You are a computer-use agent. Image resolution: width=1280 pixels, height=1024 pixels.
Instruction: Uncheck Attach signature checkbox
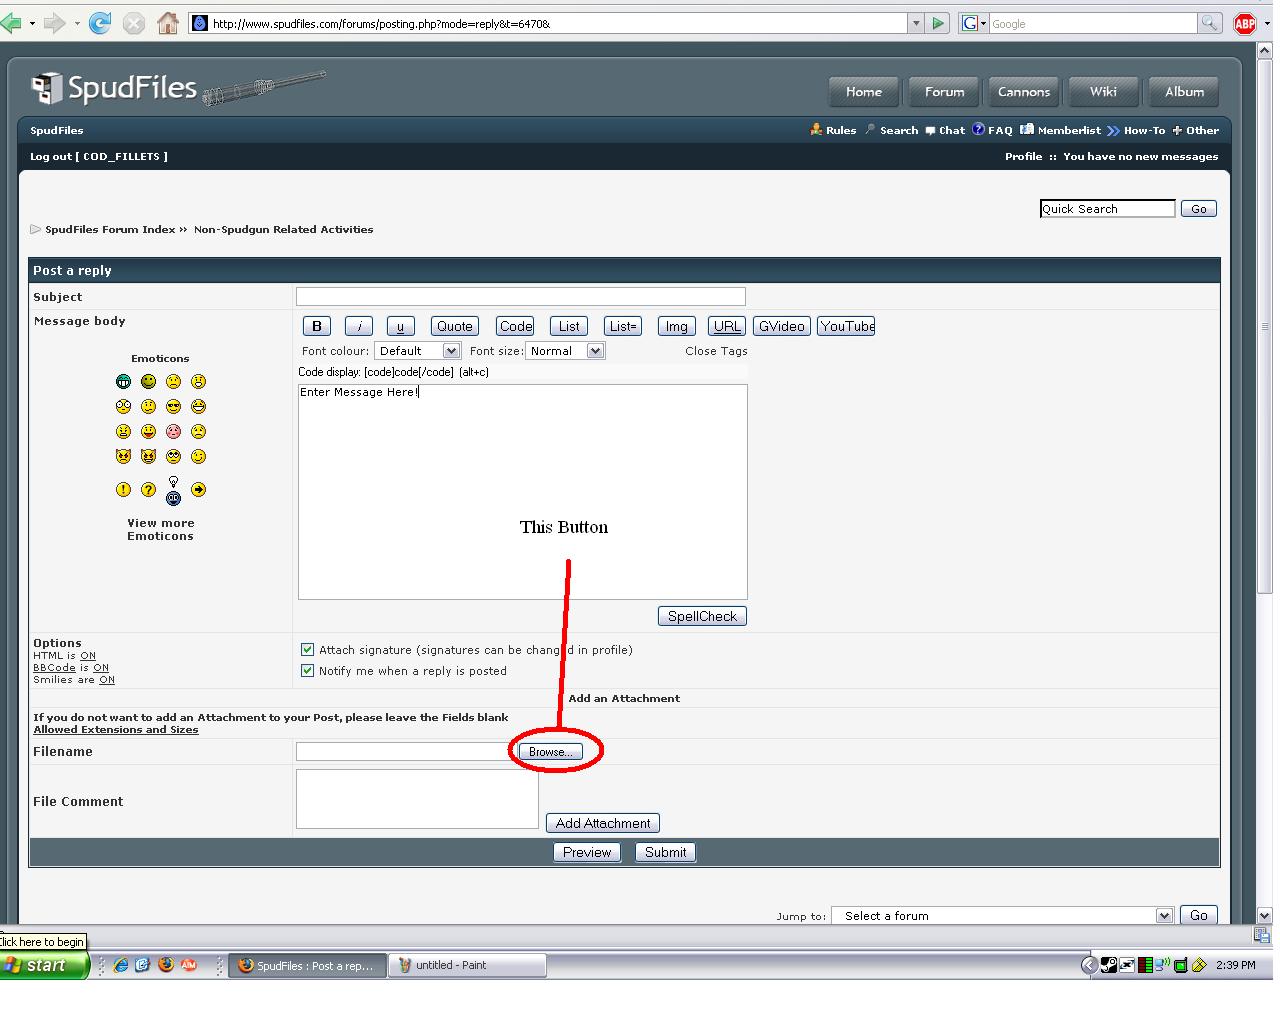pos(308,650)
